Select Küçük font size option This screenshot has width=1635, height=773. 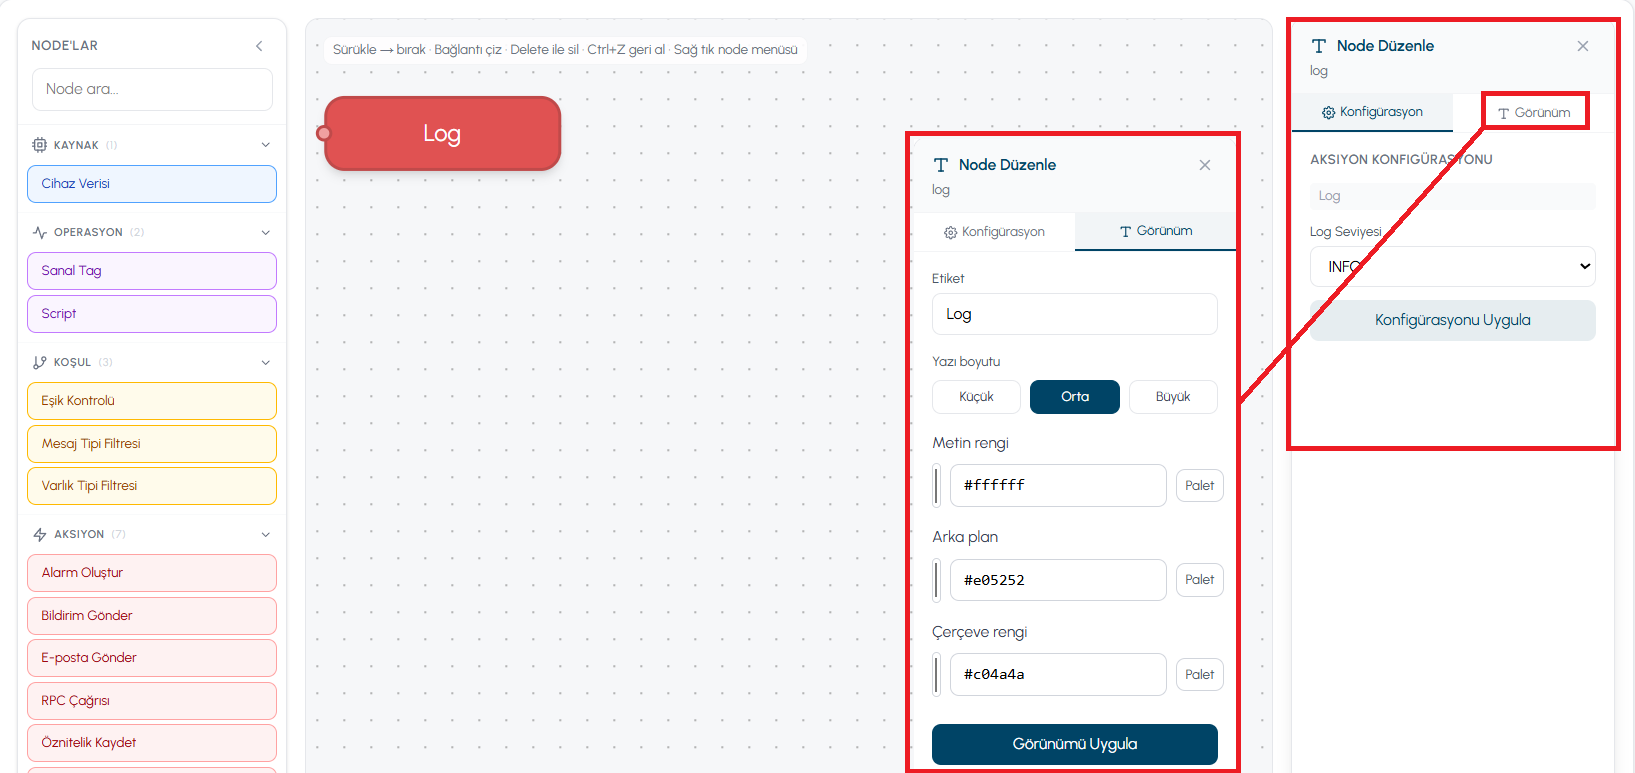coord(976,397)
